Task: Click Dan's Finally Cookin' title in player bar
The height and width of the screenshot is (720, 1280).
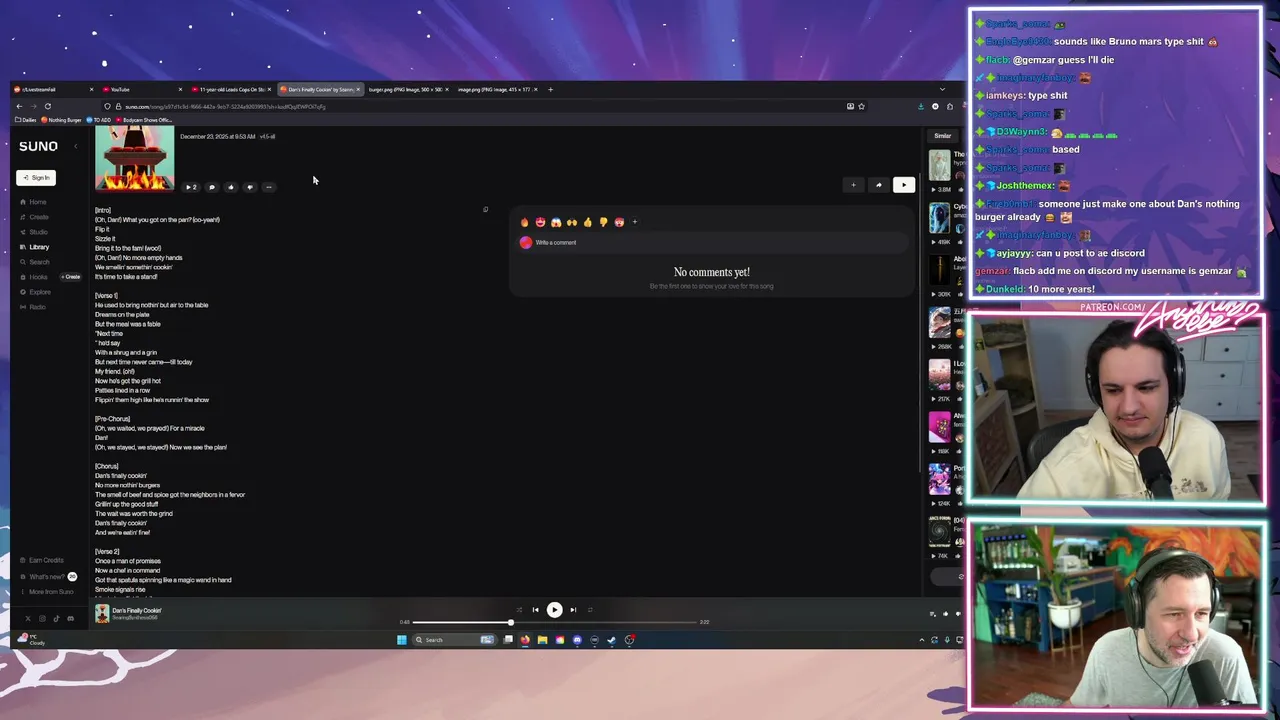Action: pos(137,610)
